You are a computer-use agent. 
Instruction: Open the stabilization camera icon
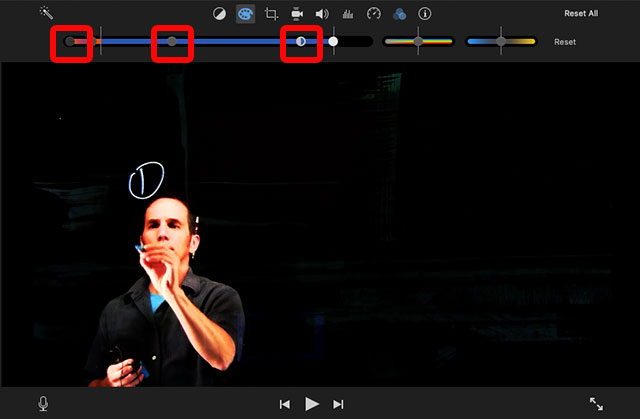297,14
